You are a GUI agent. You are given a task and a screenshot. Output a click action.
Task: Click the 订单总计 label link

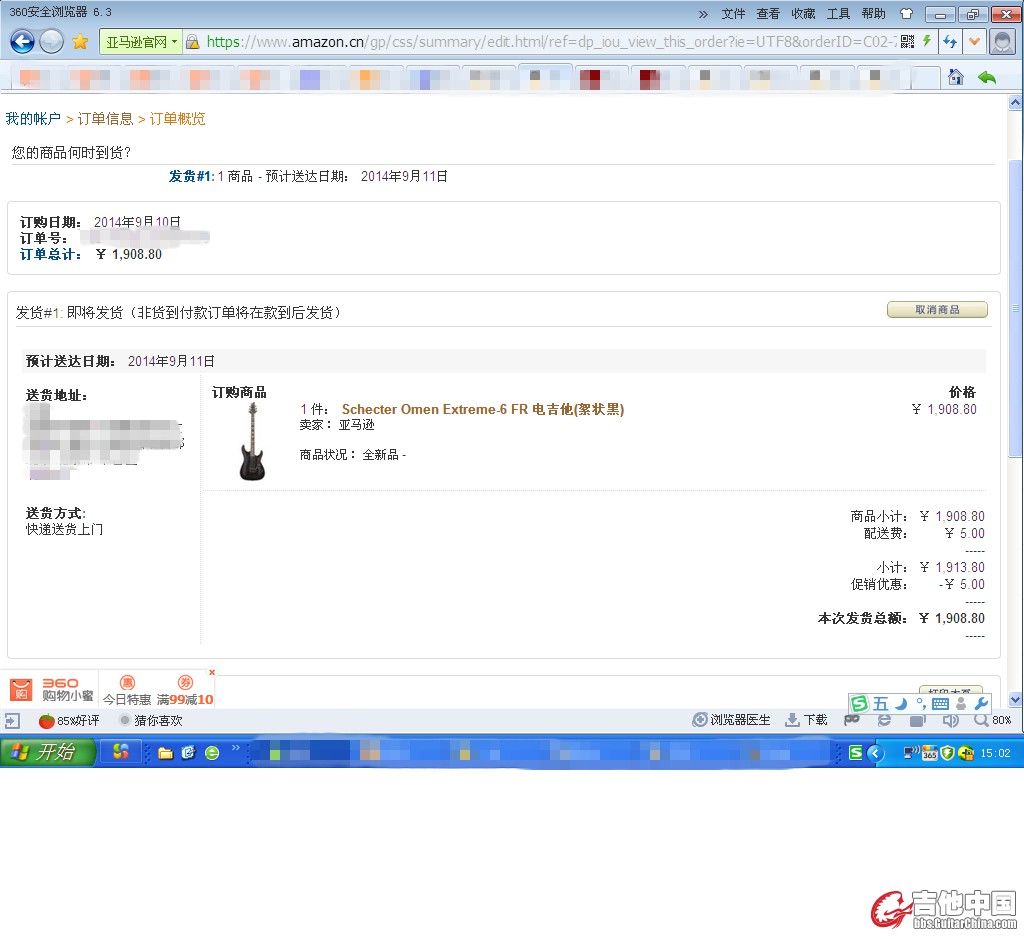tap(50, 255)
